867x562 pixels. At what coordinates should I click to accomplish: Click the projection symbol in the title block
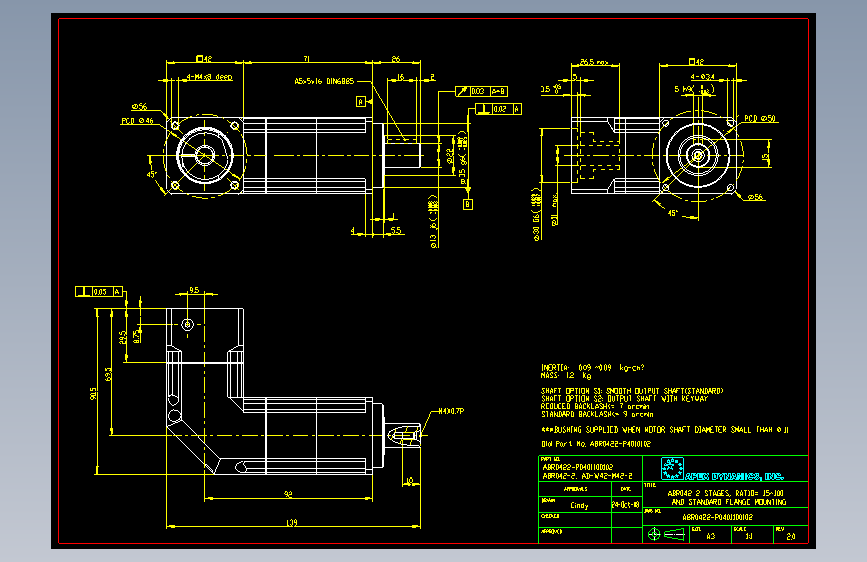click(x=668, y=534)
